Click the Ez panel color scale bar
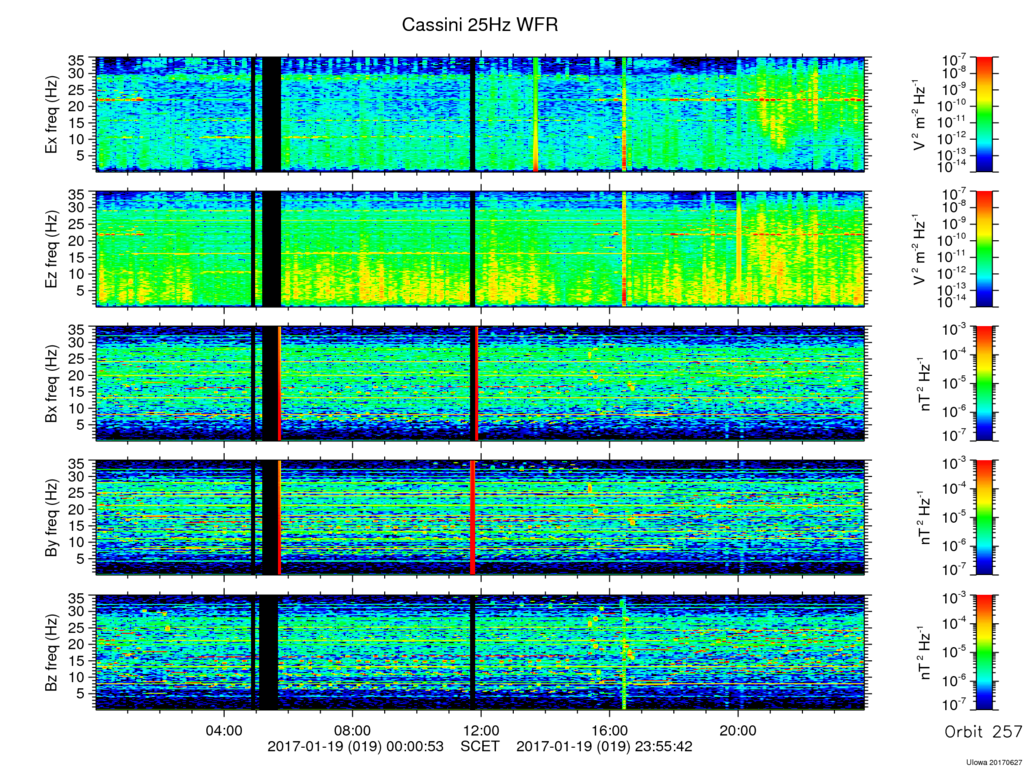 [x=984, y=249]
